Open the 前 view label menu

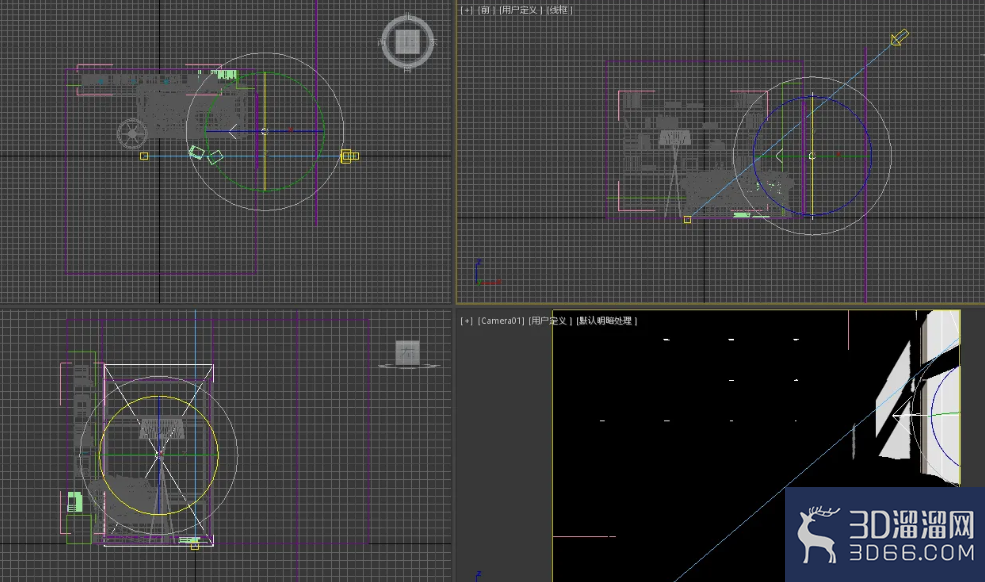(x=485, y=10)
